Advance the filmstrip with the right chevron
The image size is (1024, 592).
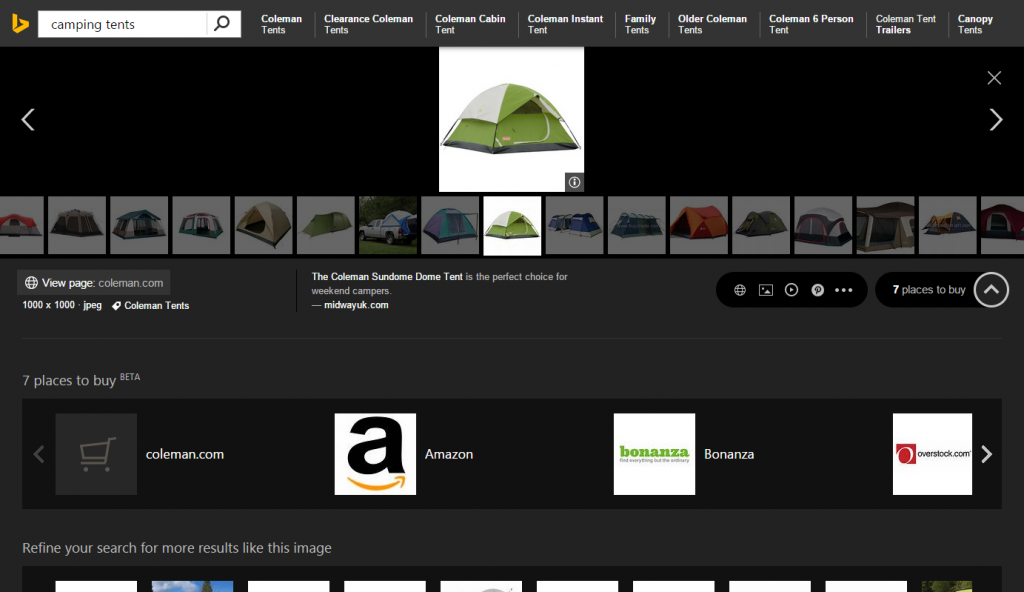[996, 119]
